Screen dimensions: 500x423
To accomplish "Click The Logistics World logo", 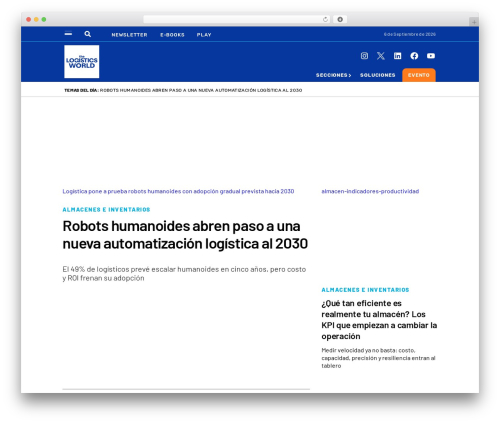I will (x=82, y=62).
